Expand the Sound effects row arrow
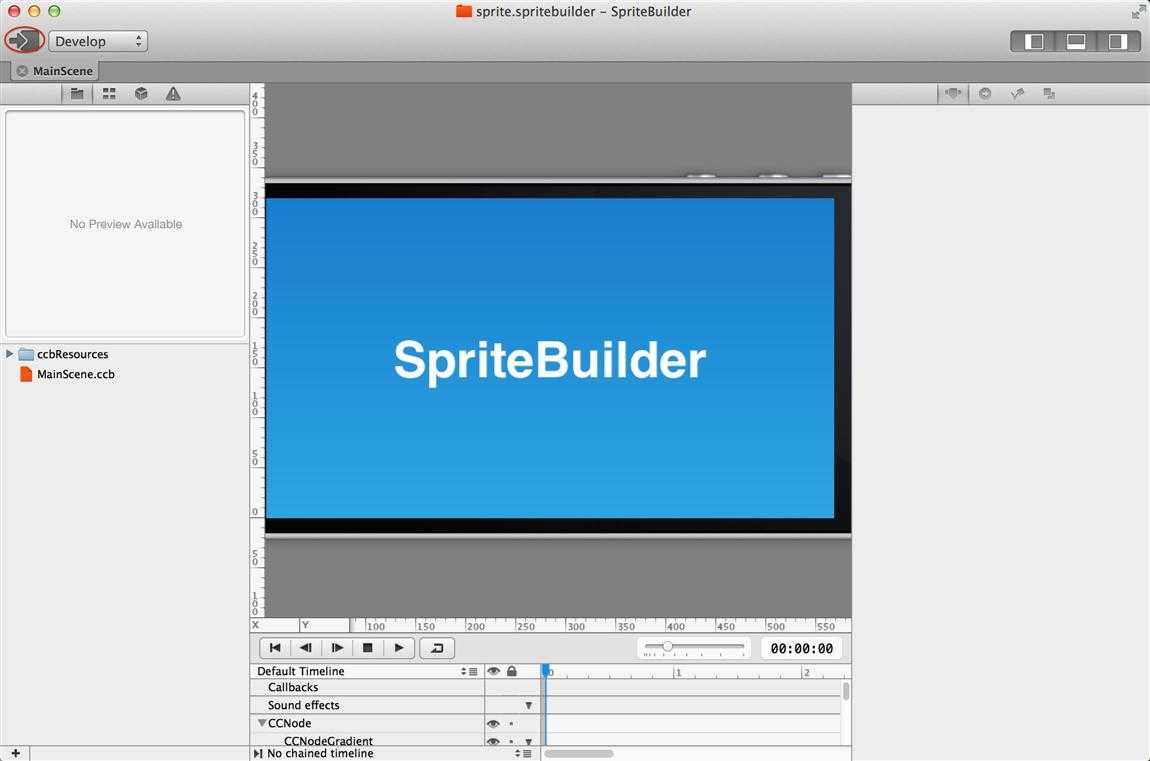Screen dimensions: 1150x761 (x=528, y=705)
